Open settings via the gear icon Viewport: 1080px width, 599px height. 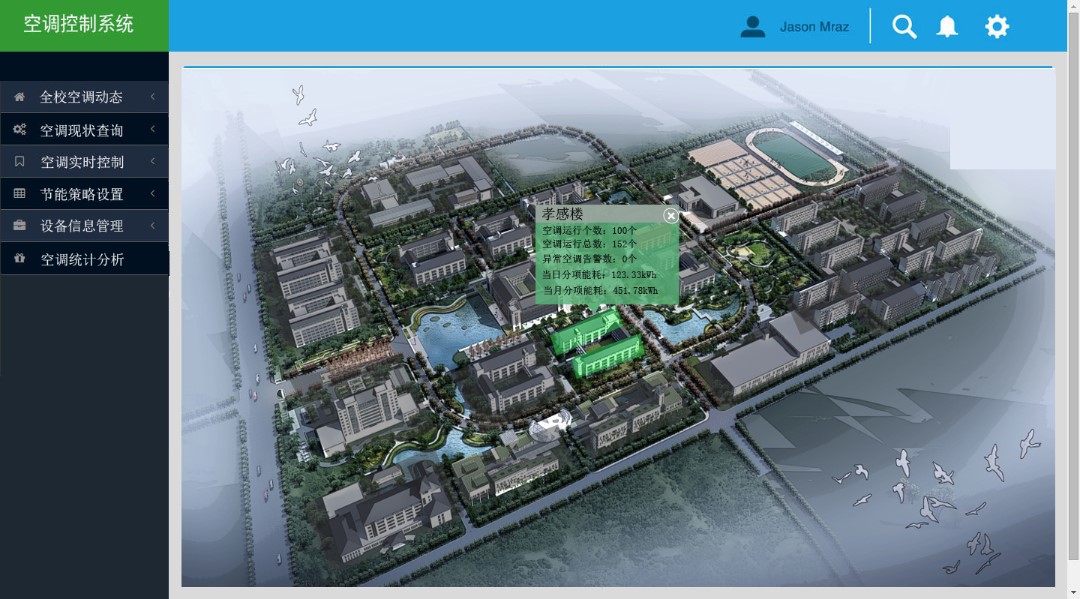[x=997, y=27]
